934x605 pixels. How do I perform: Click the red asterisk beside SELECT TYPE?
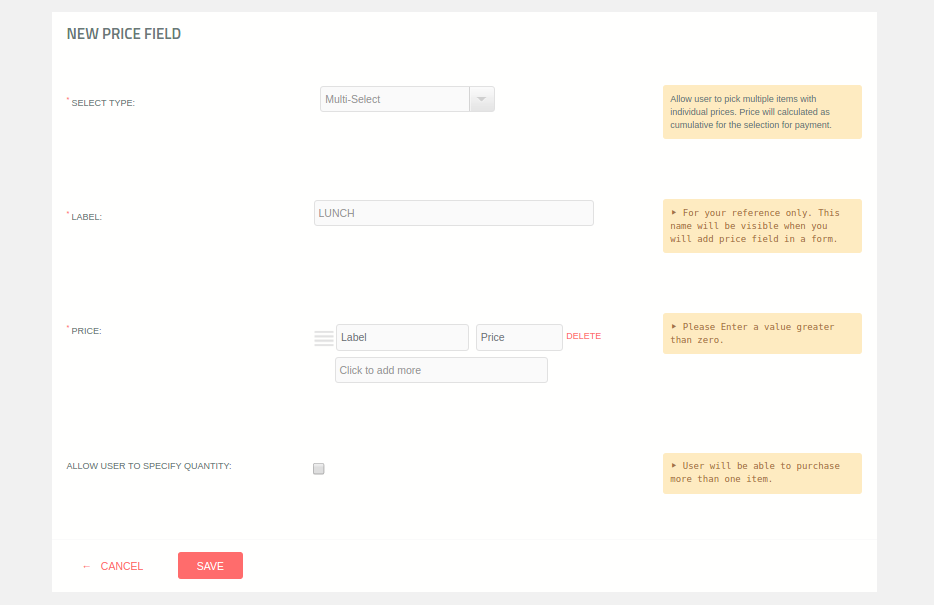(66, 98)
